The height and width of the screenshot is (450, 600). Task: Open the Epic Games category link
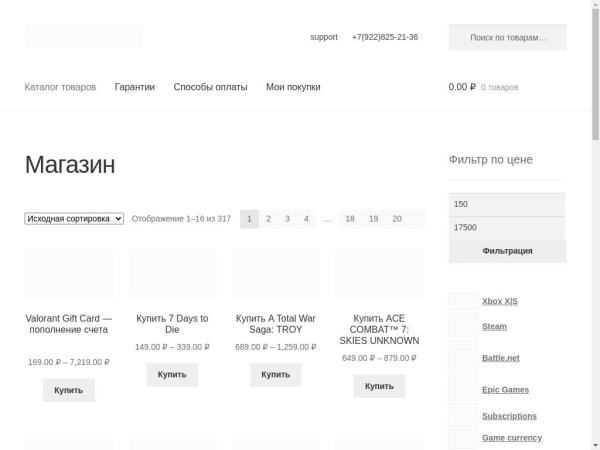pyautogui.click(x=505, y=390)
